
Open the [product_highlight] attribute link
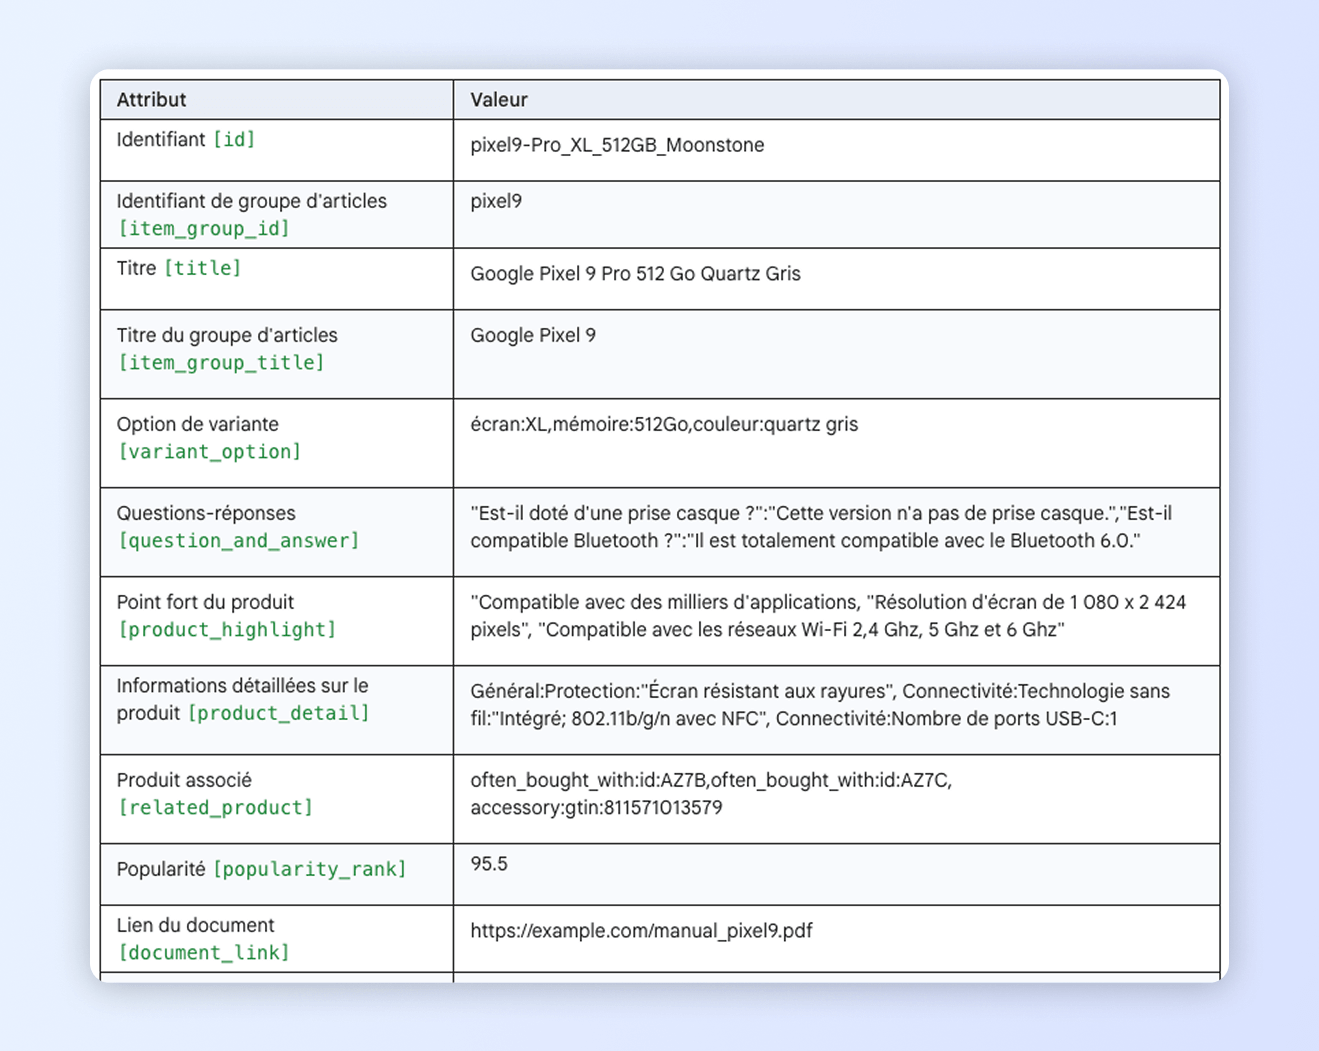227,629
